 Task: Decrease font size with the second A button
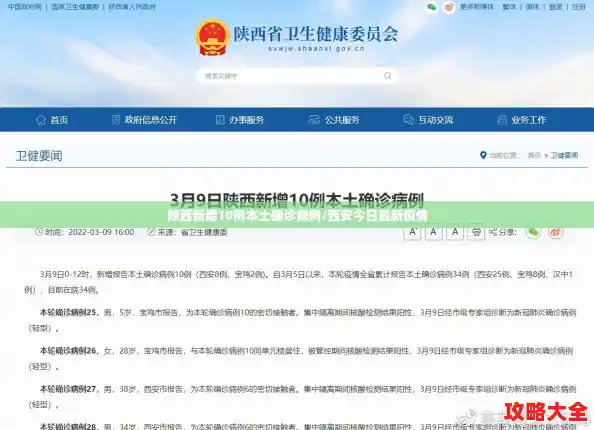coord(434,232)
